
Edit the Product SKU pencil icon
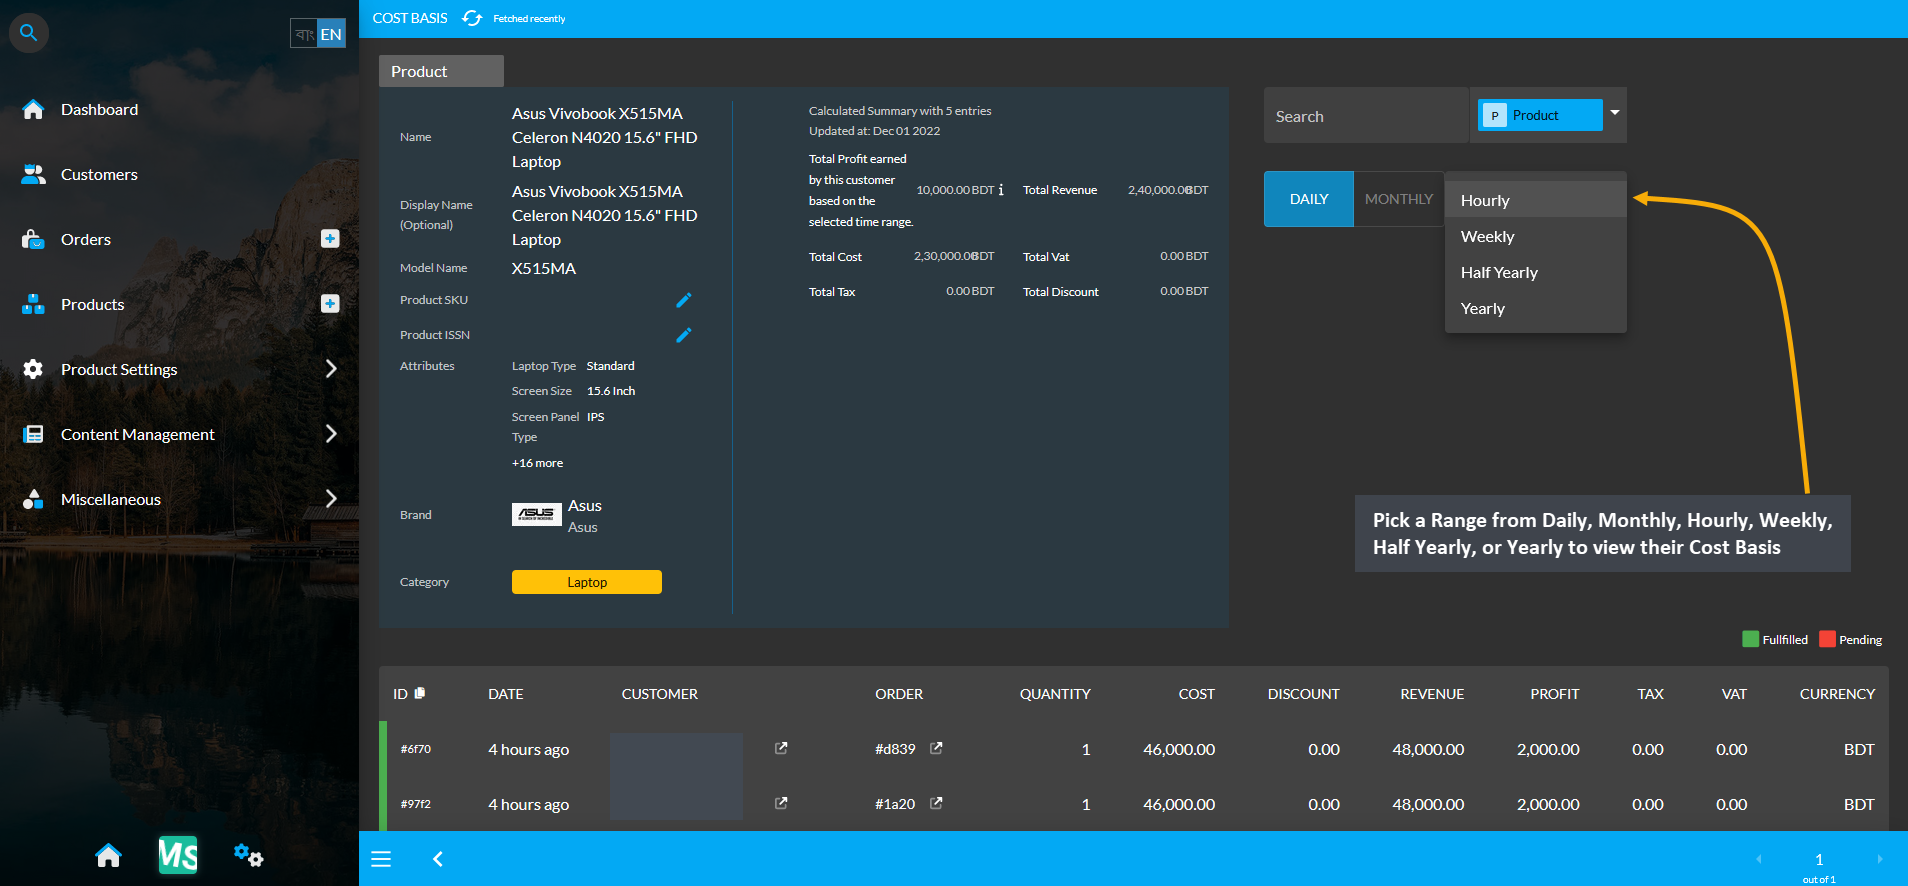[684, 300]
